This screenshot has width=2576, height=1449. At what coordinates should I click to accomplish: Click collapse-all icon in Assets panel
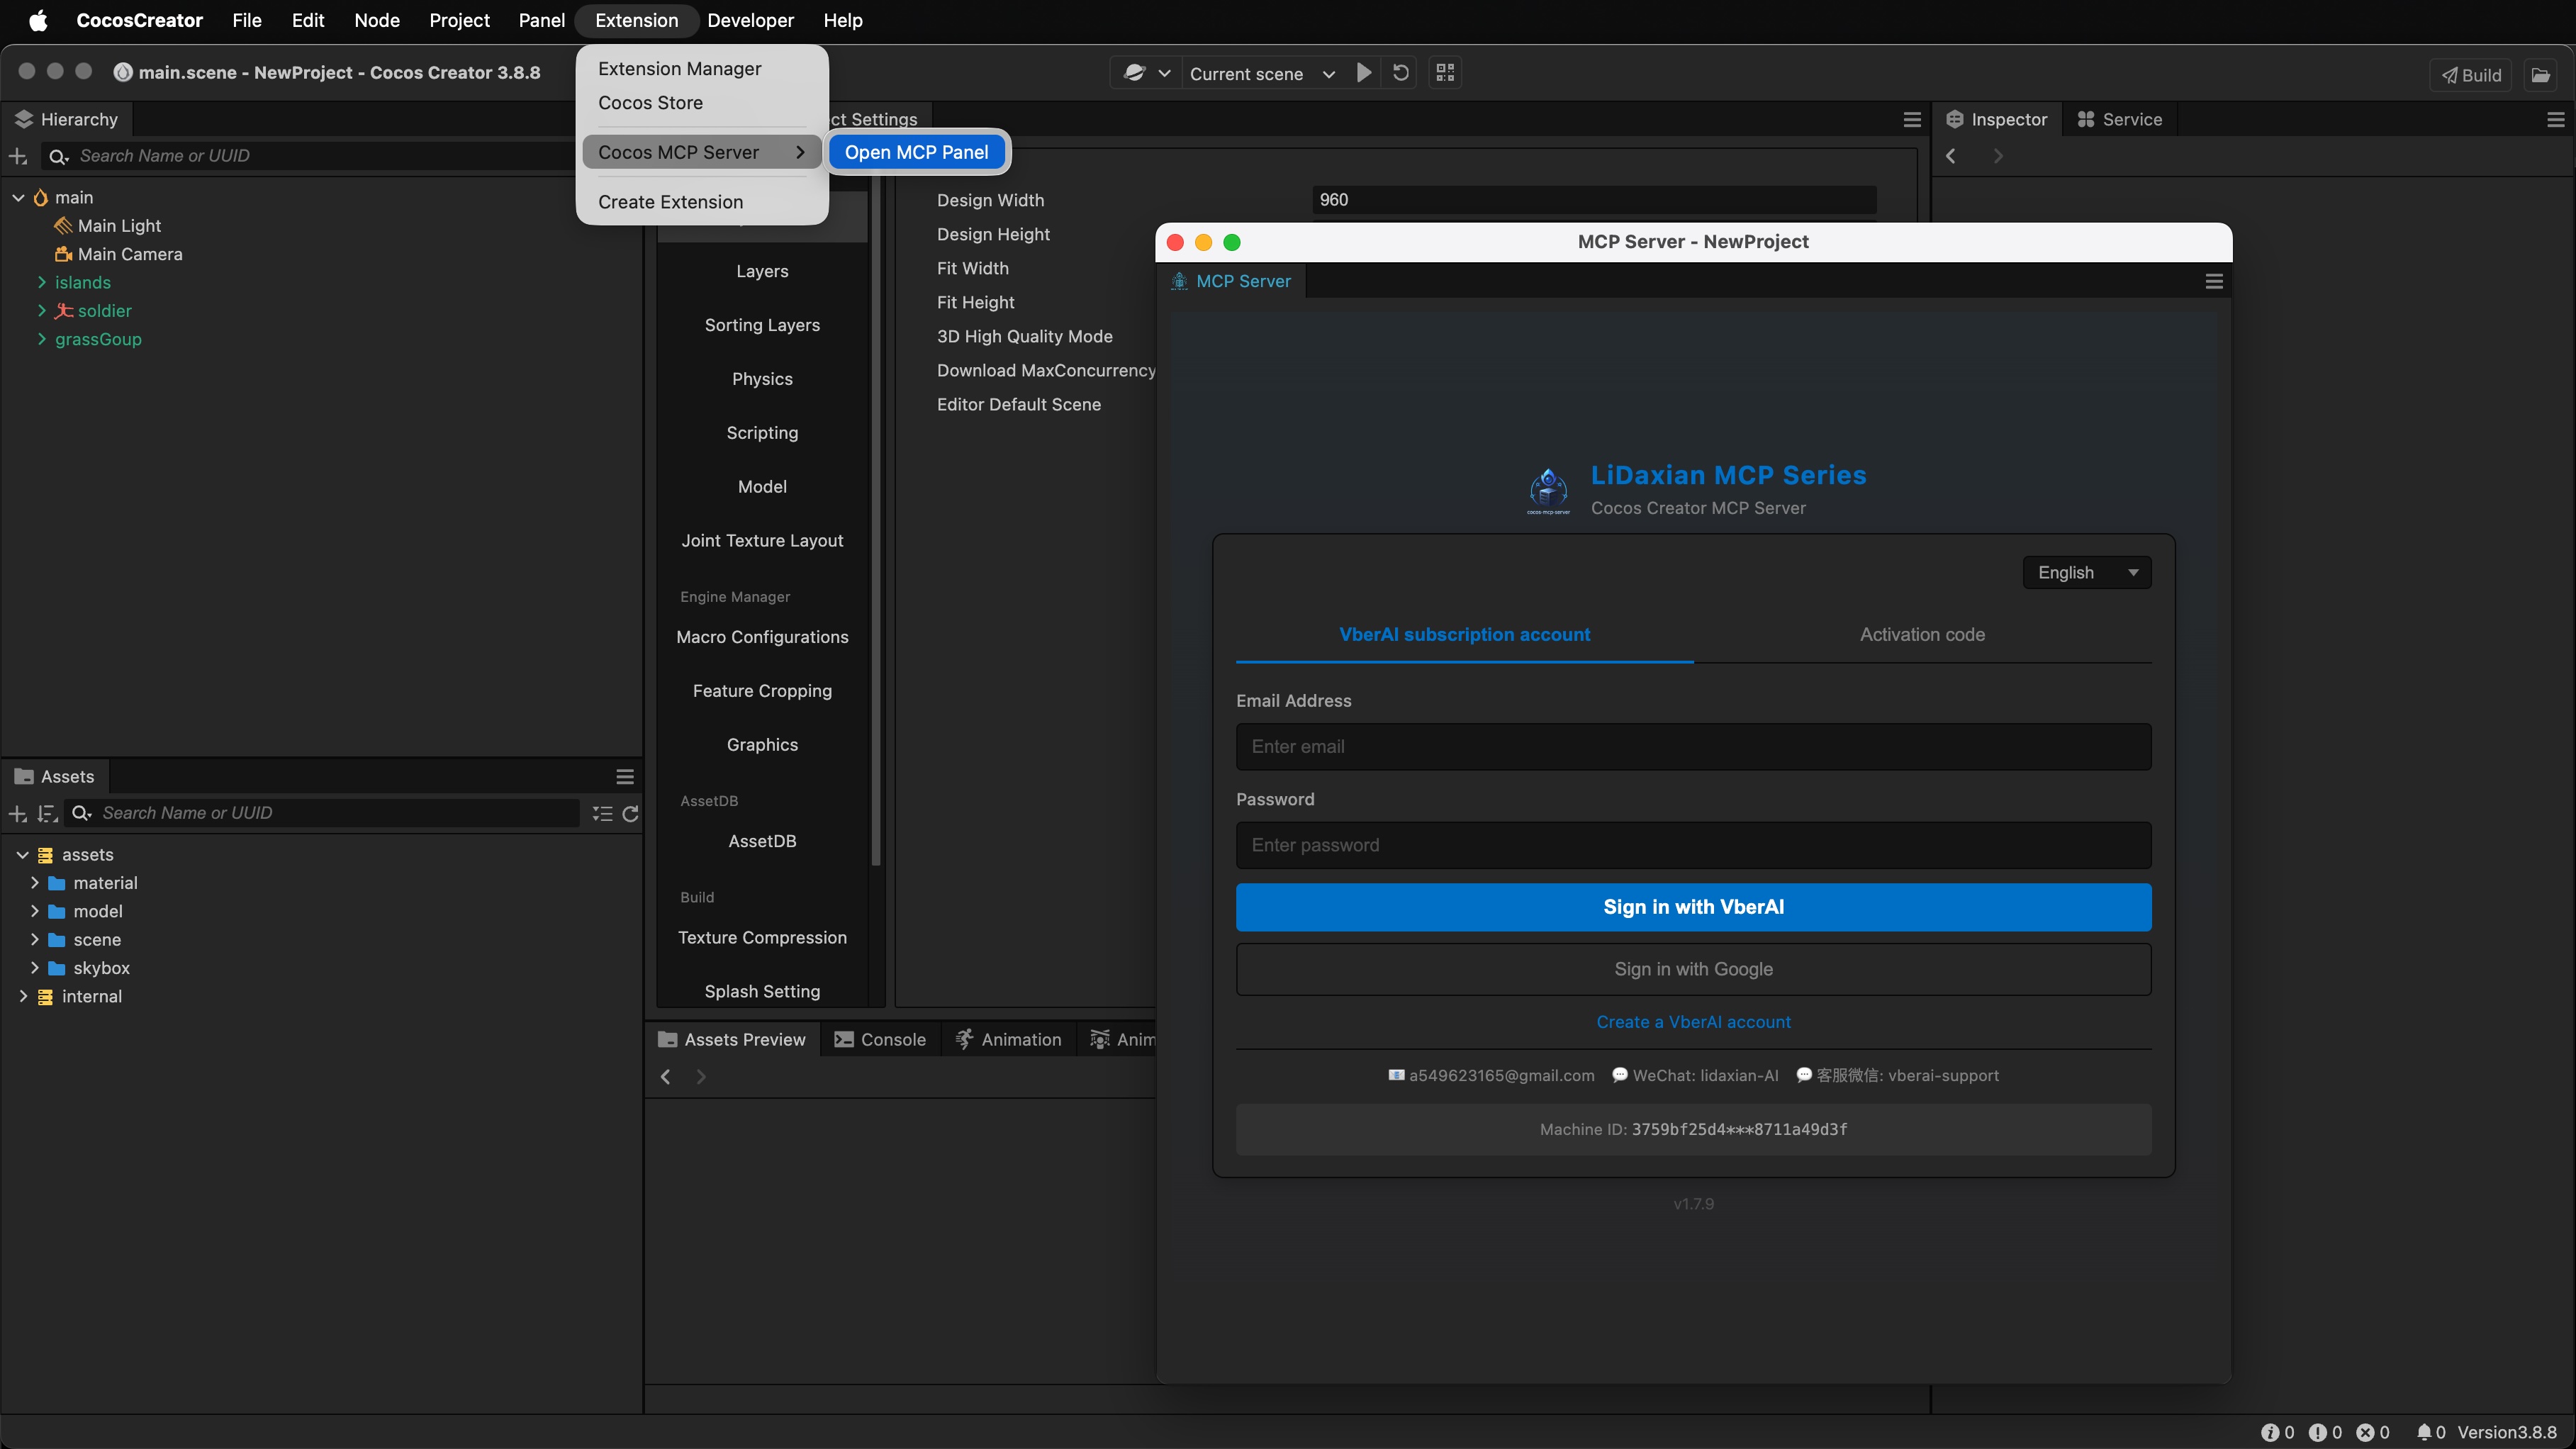tap(602, 814)
